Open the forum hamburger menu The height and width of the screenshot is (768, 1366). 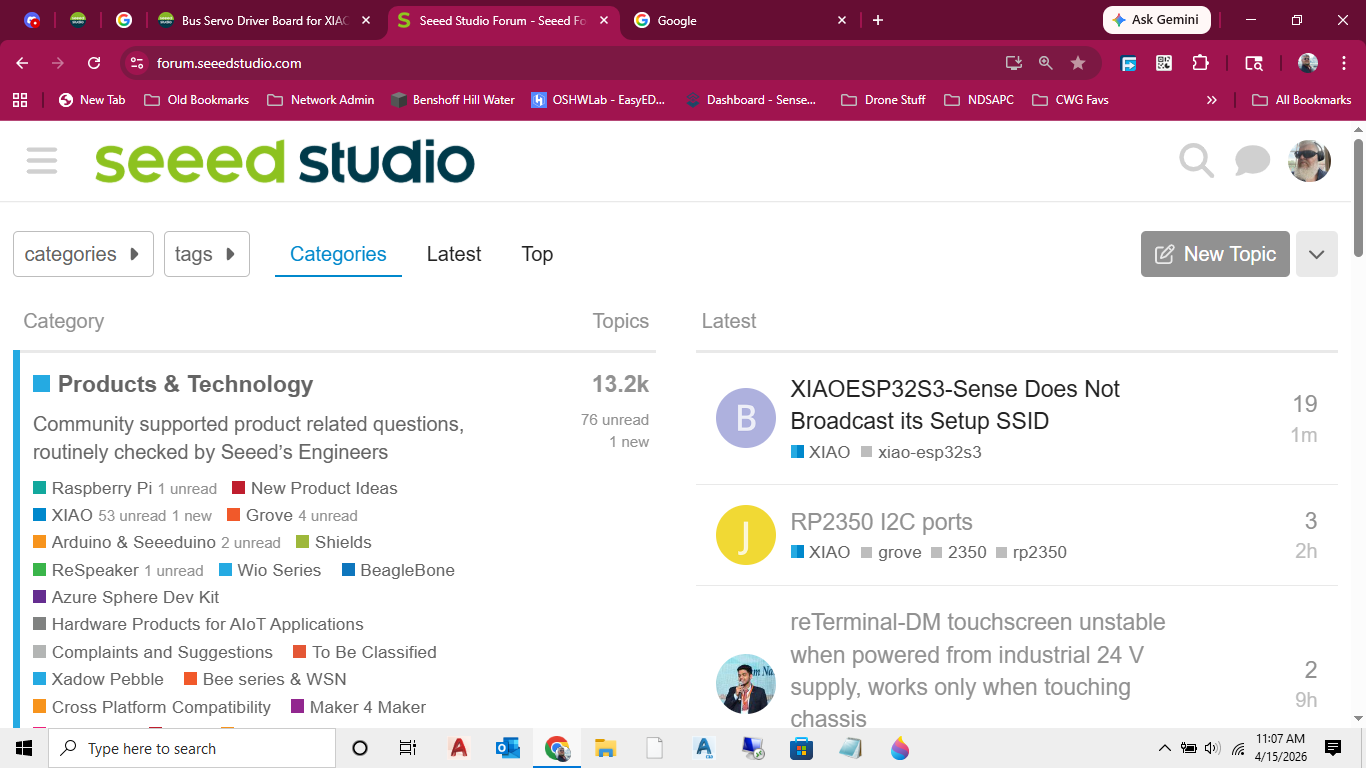tap(42, 161)
